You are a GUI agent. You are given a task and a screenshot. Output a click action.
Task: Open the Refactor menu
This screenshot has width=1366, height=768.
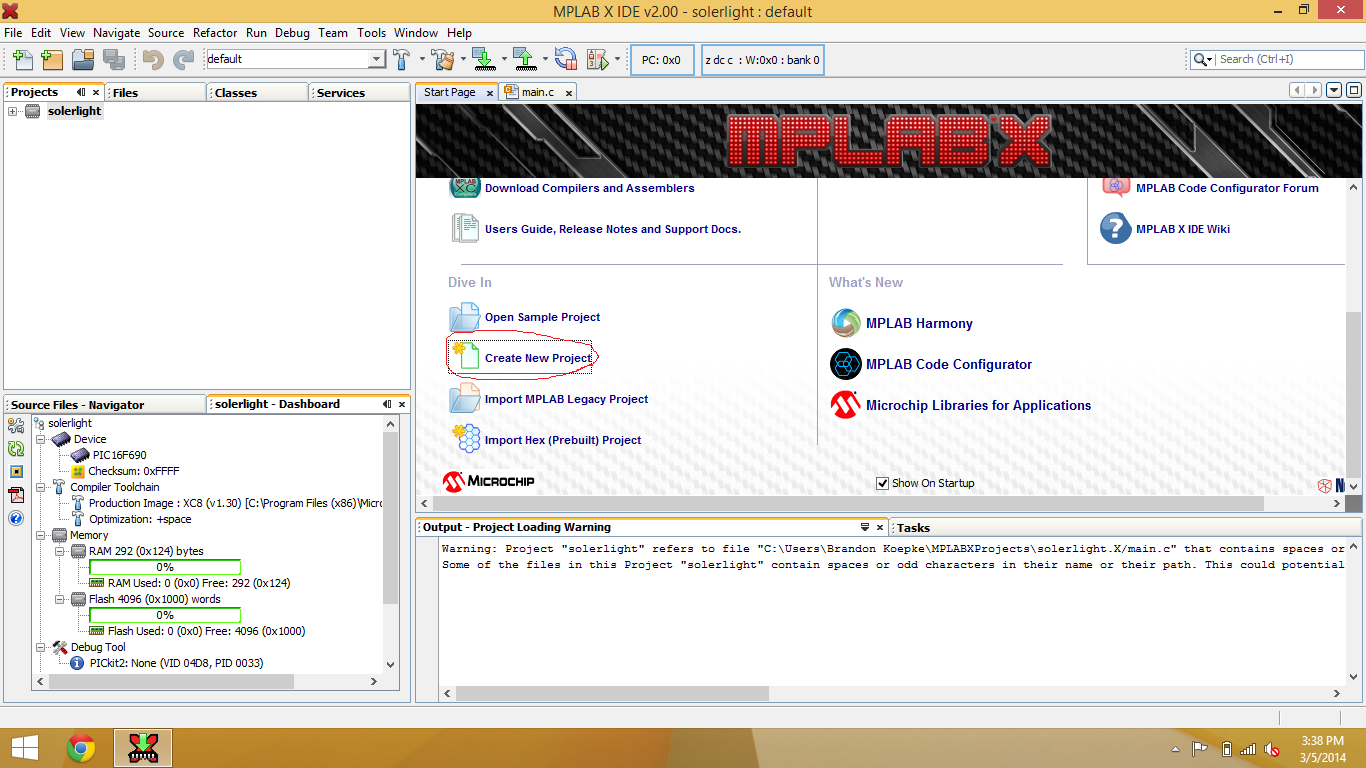tap(215, 32)
